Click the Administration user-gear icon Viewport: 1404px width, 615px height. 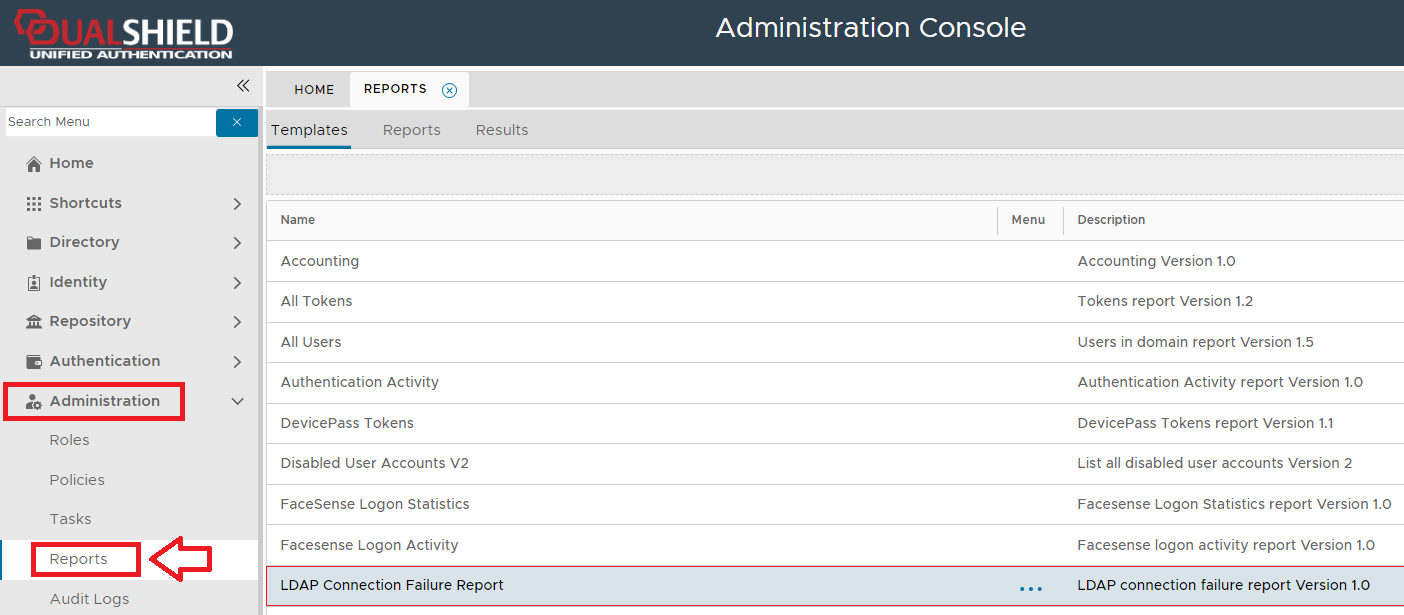tap(34, 402)
